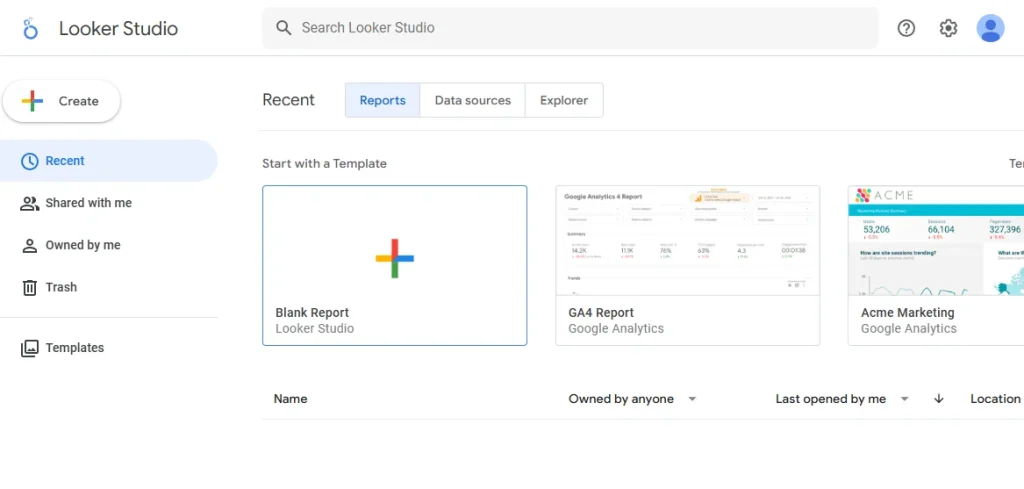Click the Templates gallery icon in sidebar

tap(30, 348)
